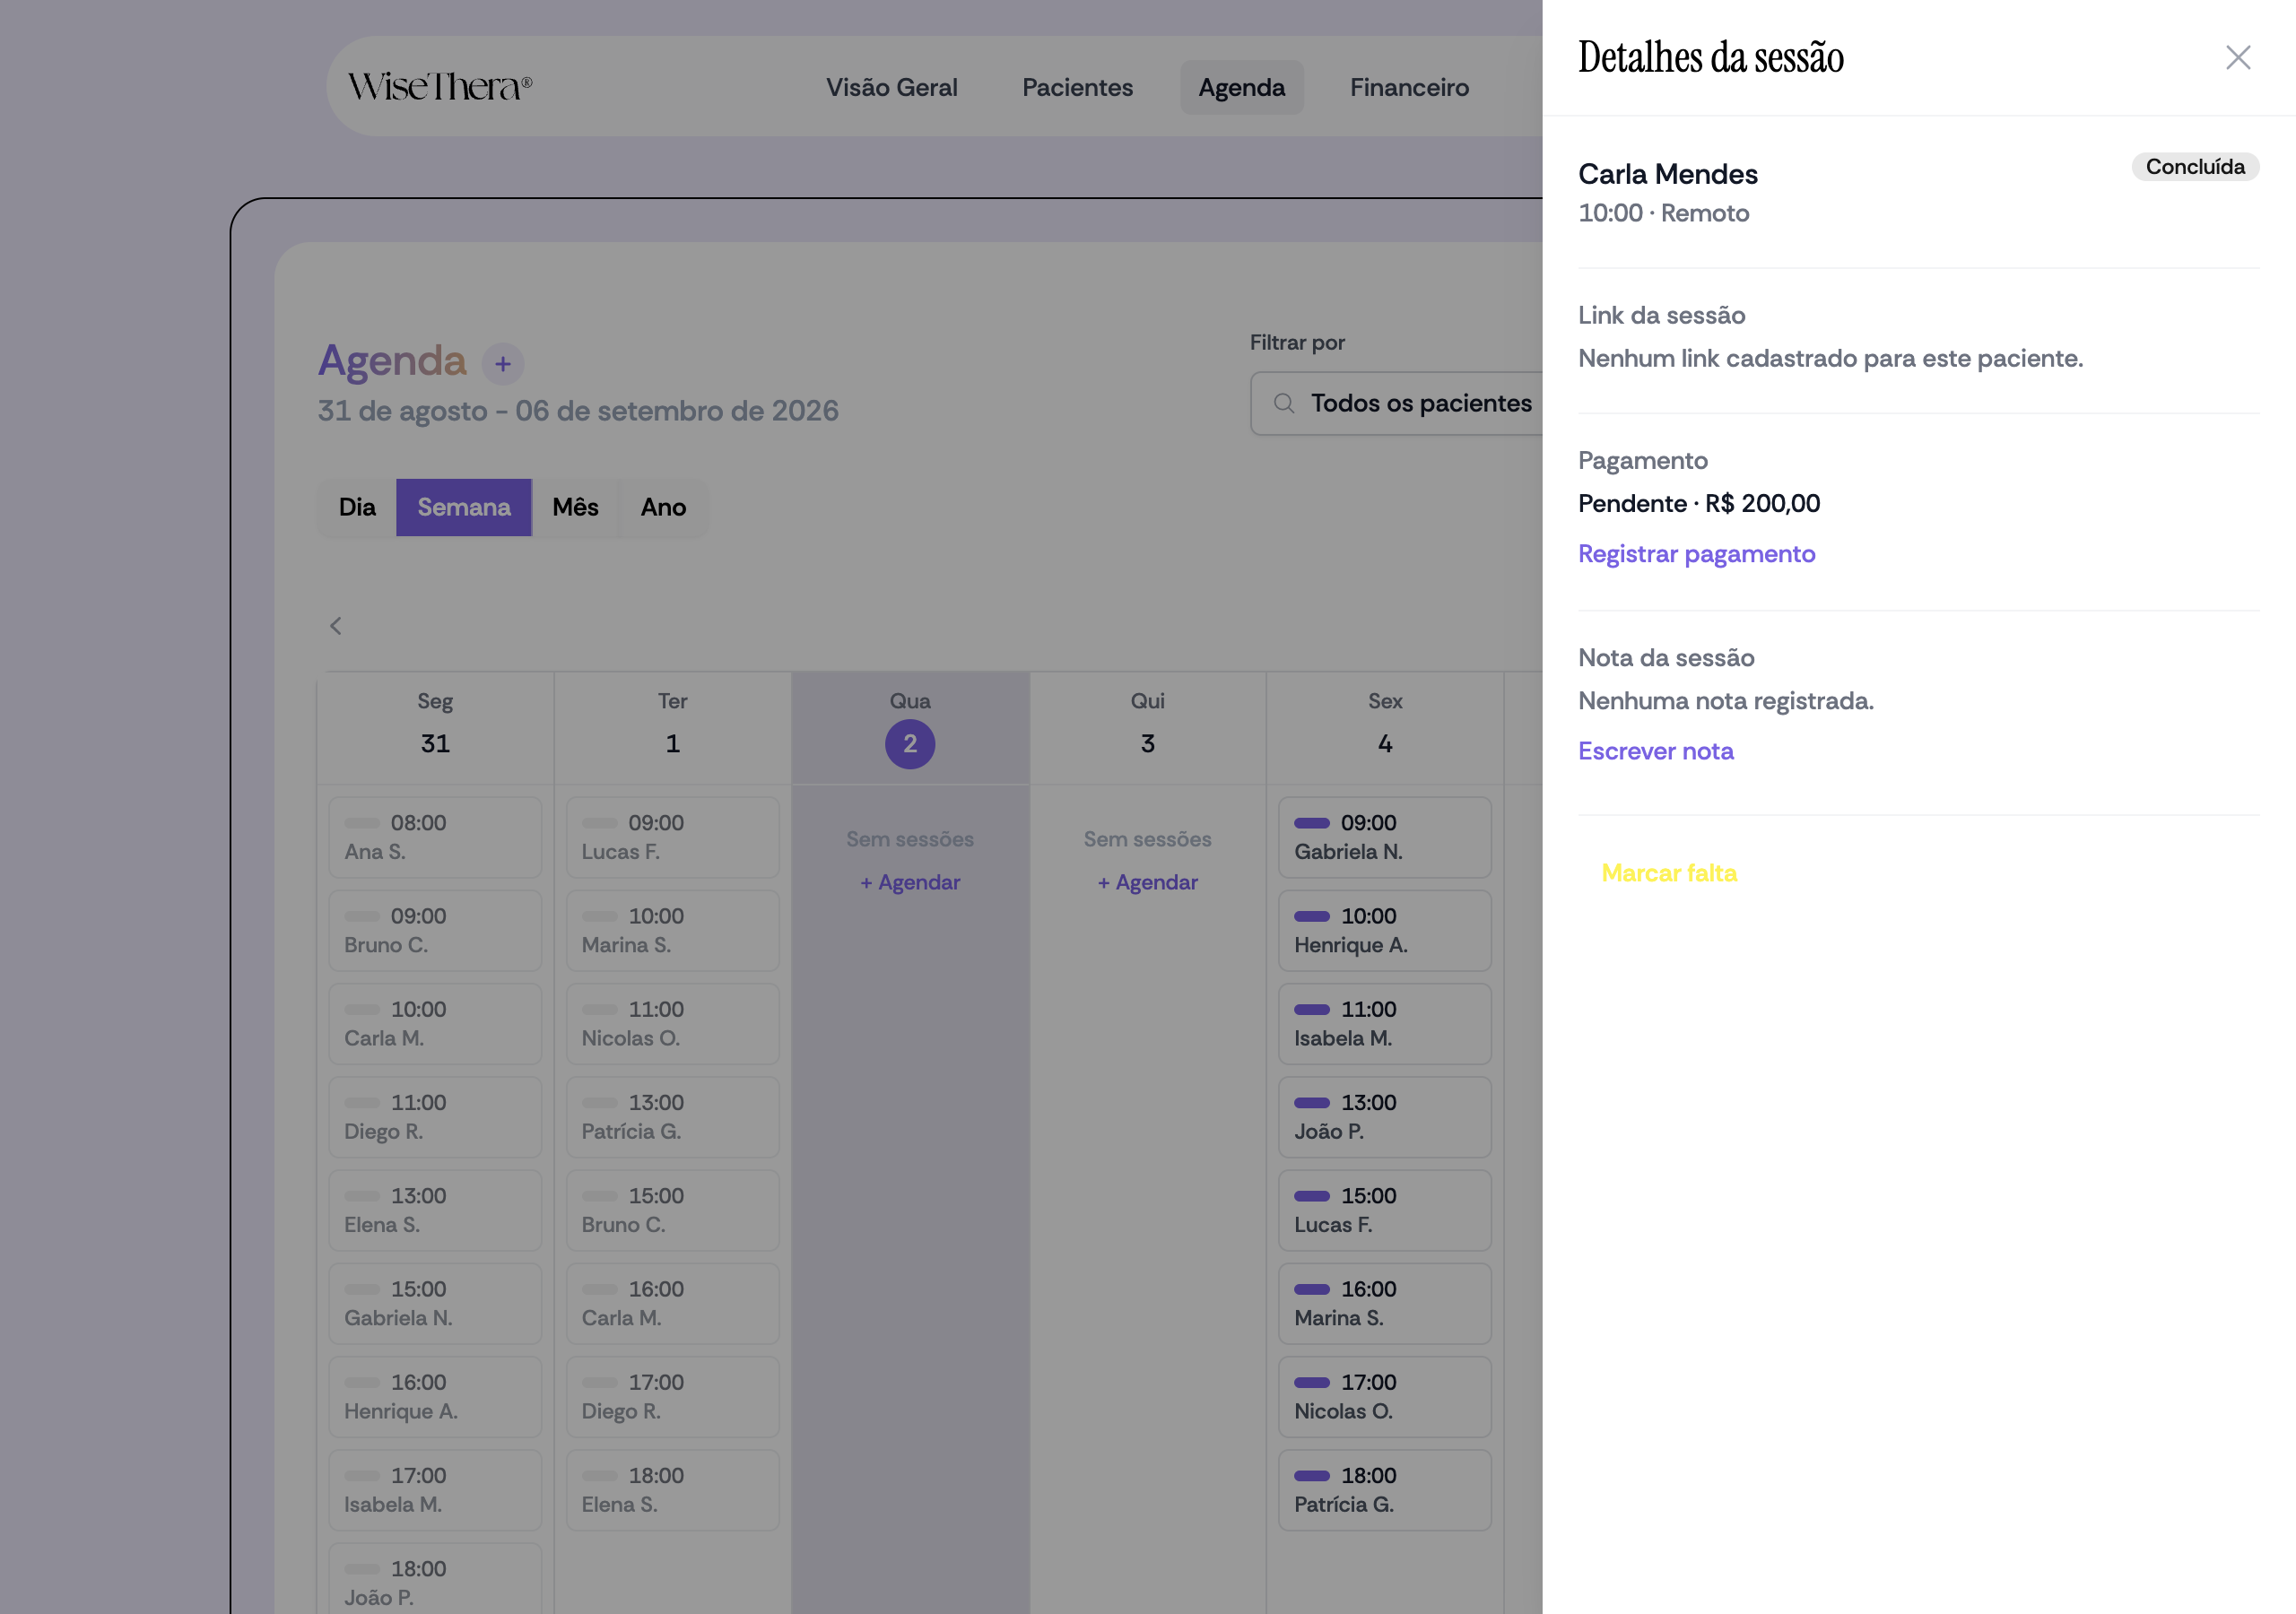Open Friday 18:00 Patrícia G. session
Viewport: 2296px width, 1614px height.
click(1385, 1490)
